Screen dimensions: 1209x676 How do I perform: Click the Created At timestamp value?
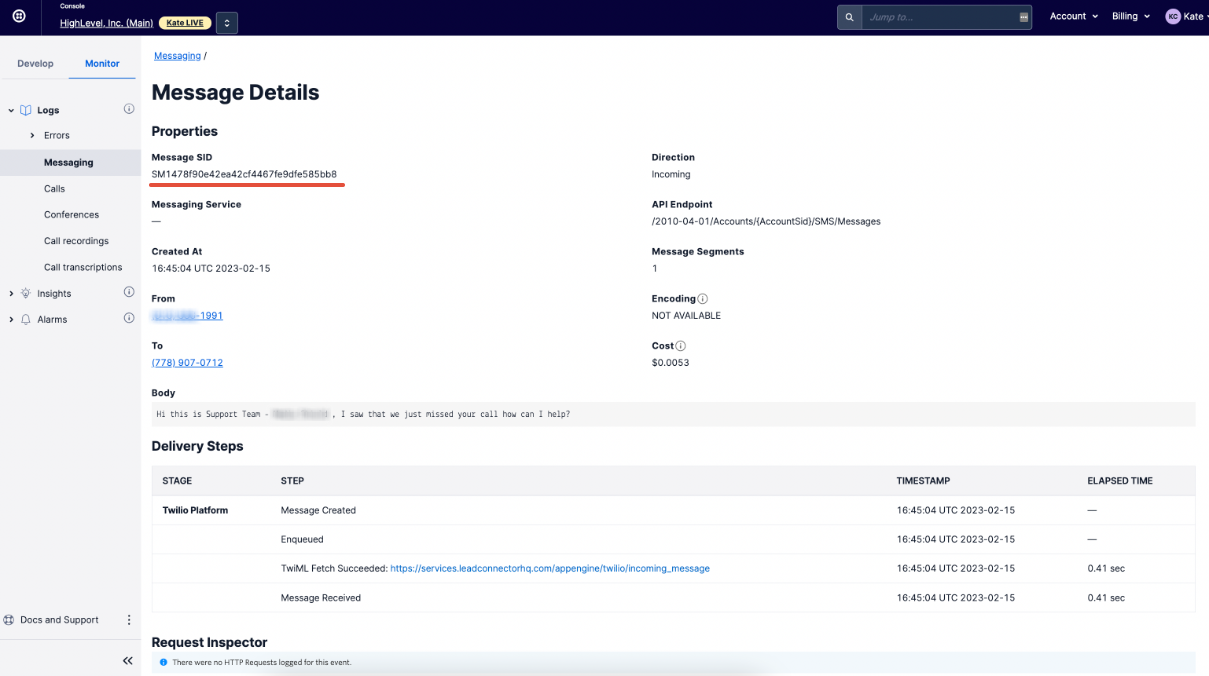click(x=211, y=268)
